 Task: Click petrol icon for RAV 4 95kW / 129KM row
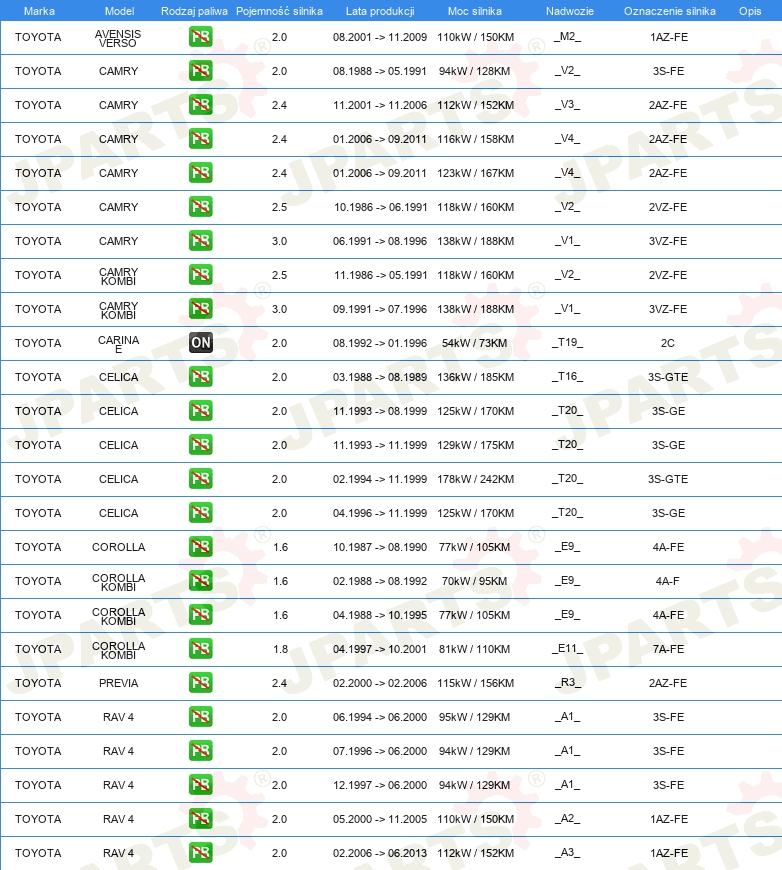pos(200,717)
